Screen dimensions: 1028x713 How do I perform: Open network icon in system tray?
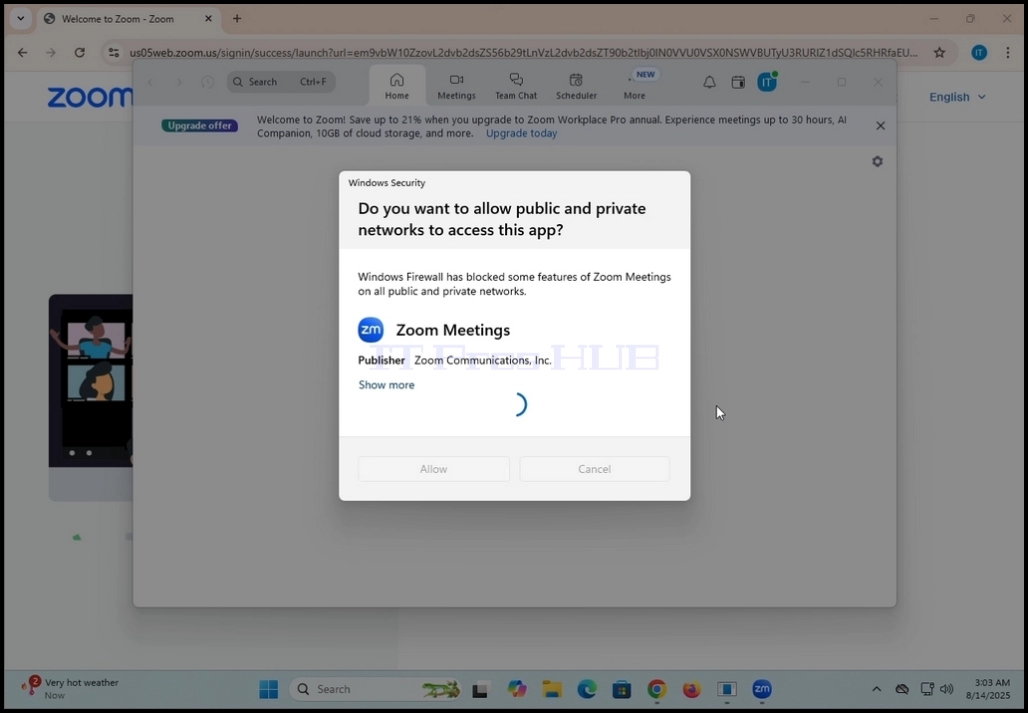927,689
